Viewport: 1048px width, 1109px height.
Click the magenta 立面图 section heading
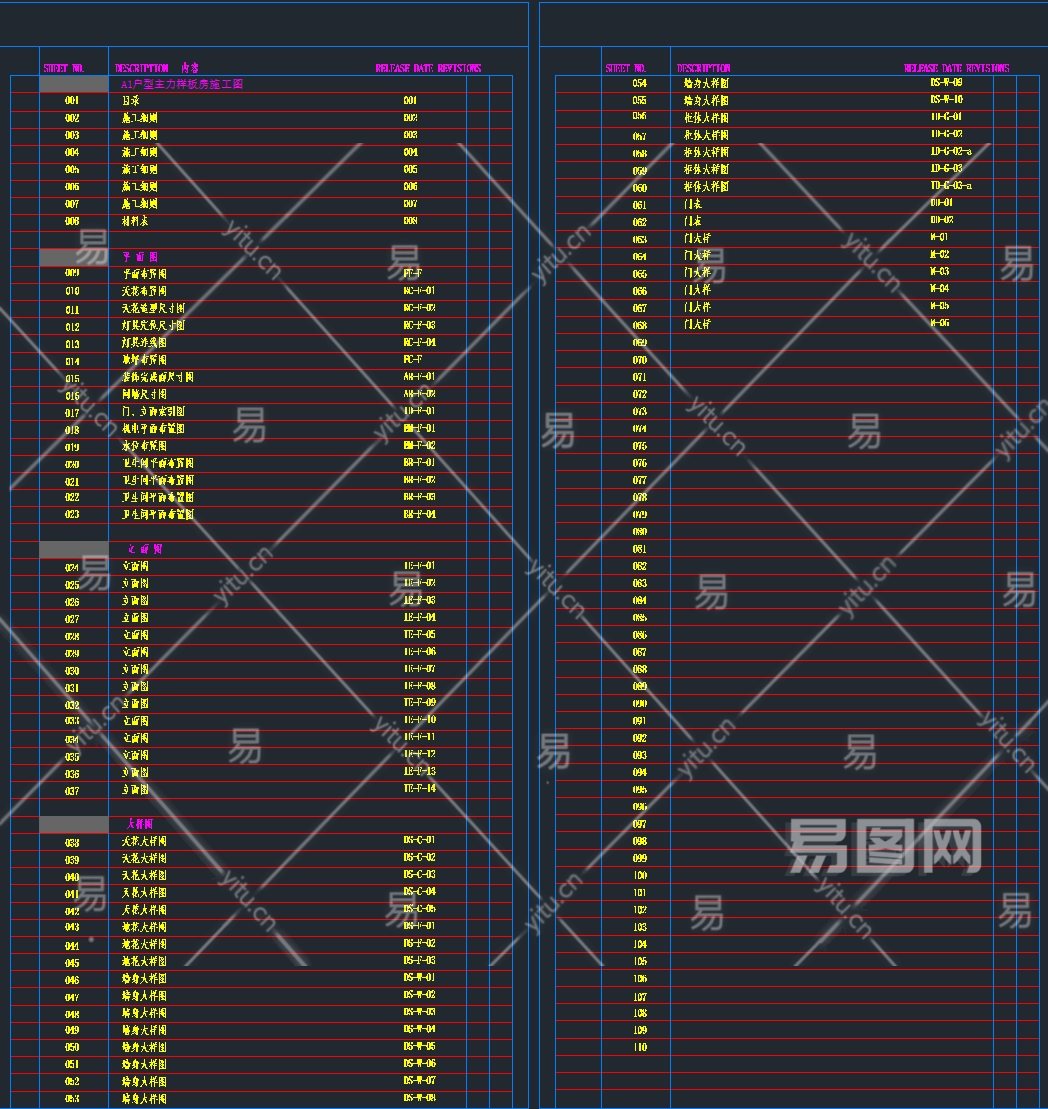(145, 549)
